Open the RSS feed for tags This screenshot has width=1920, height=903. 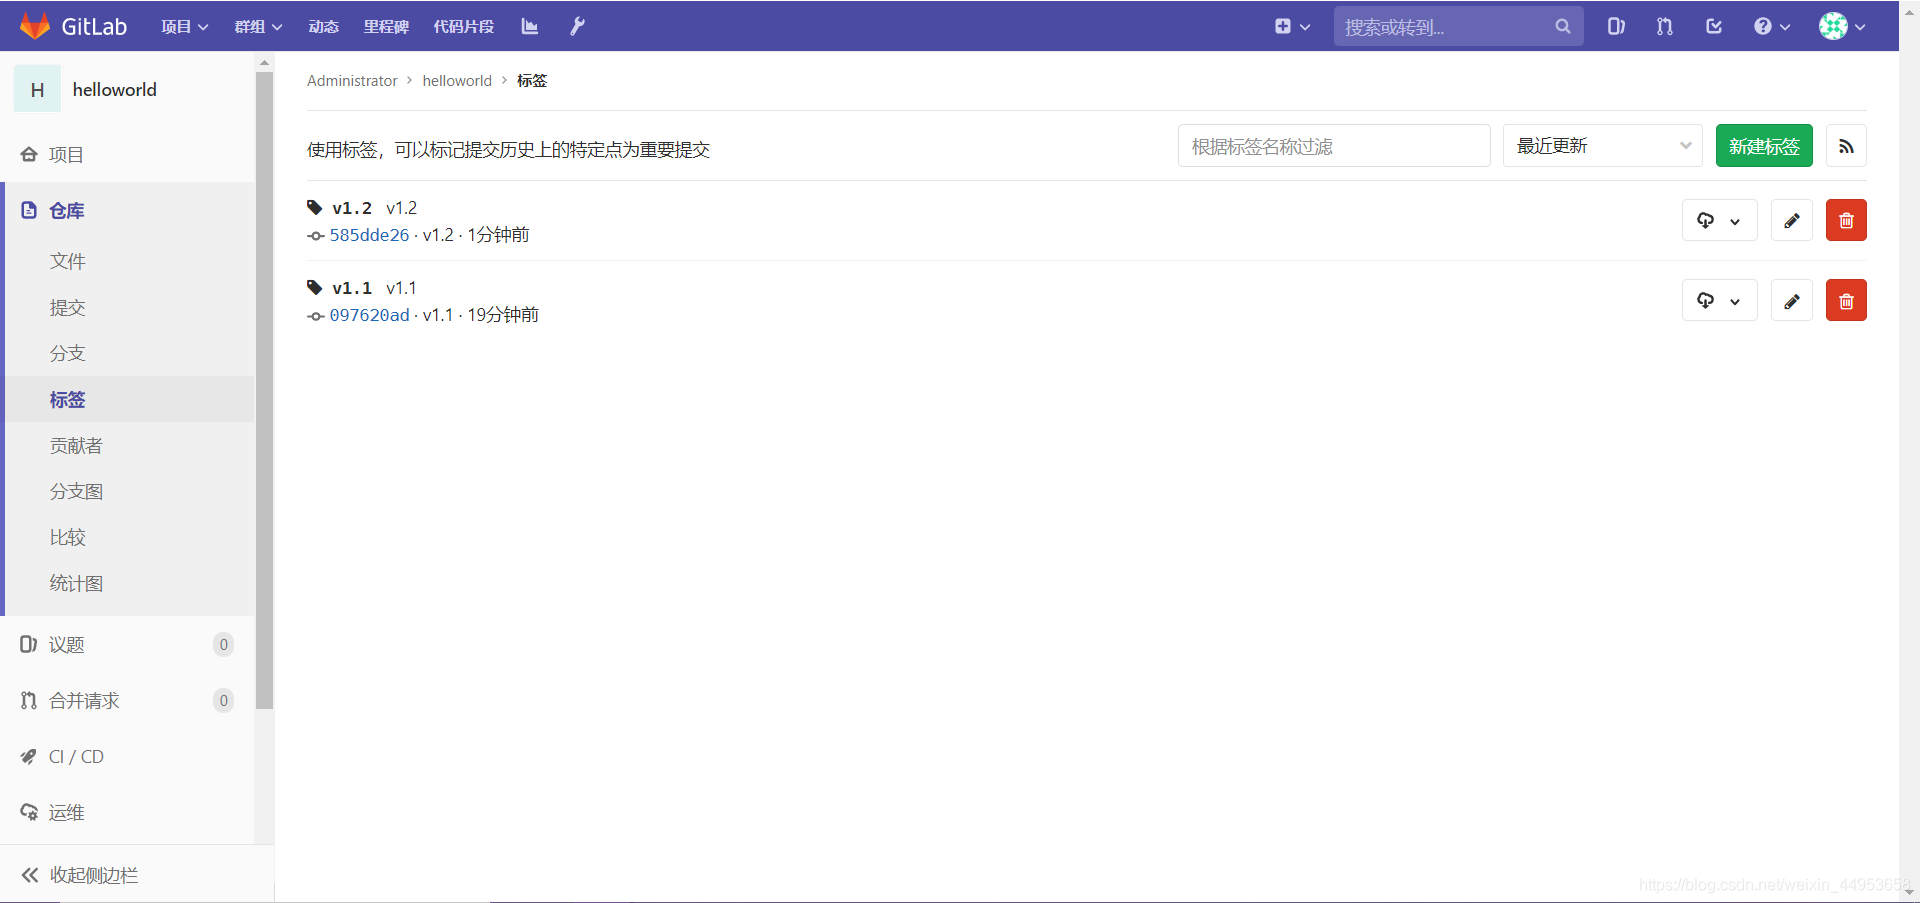pyautogui.click(x=1846, y=145)
